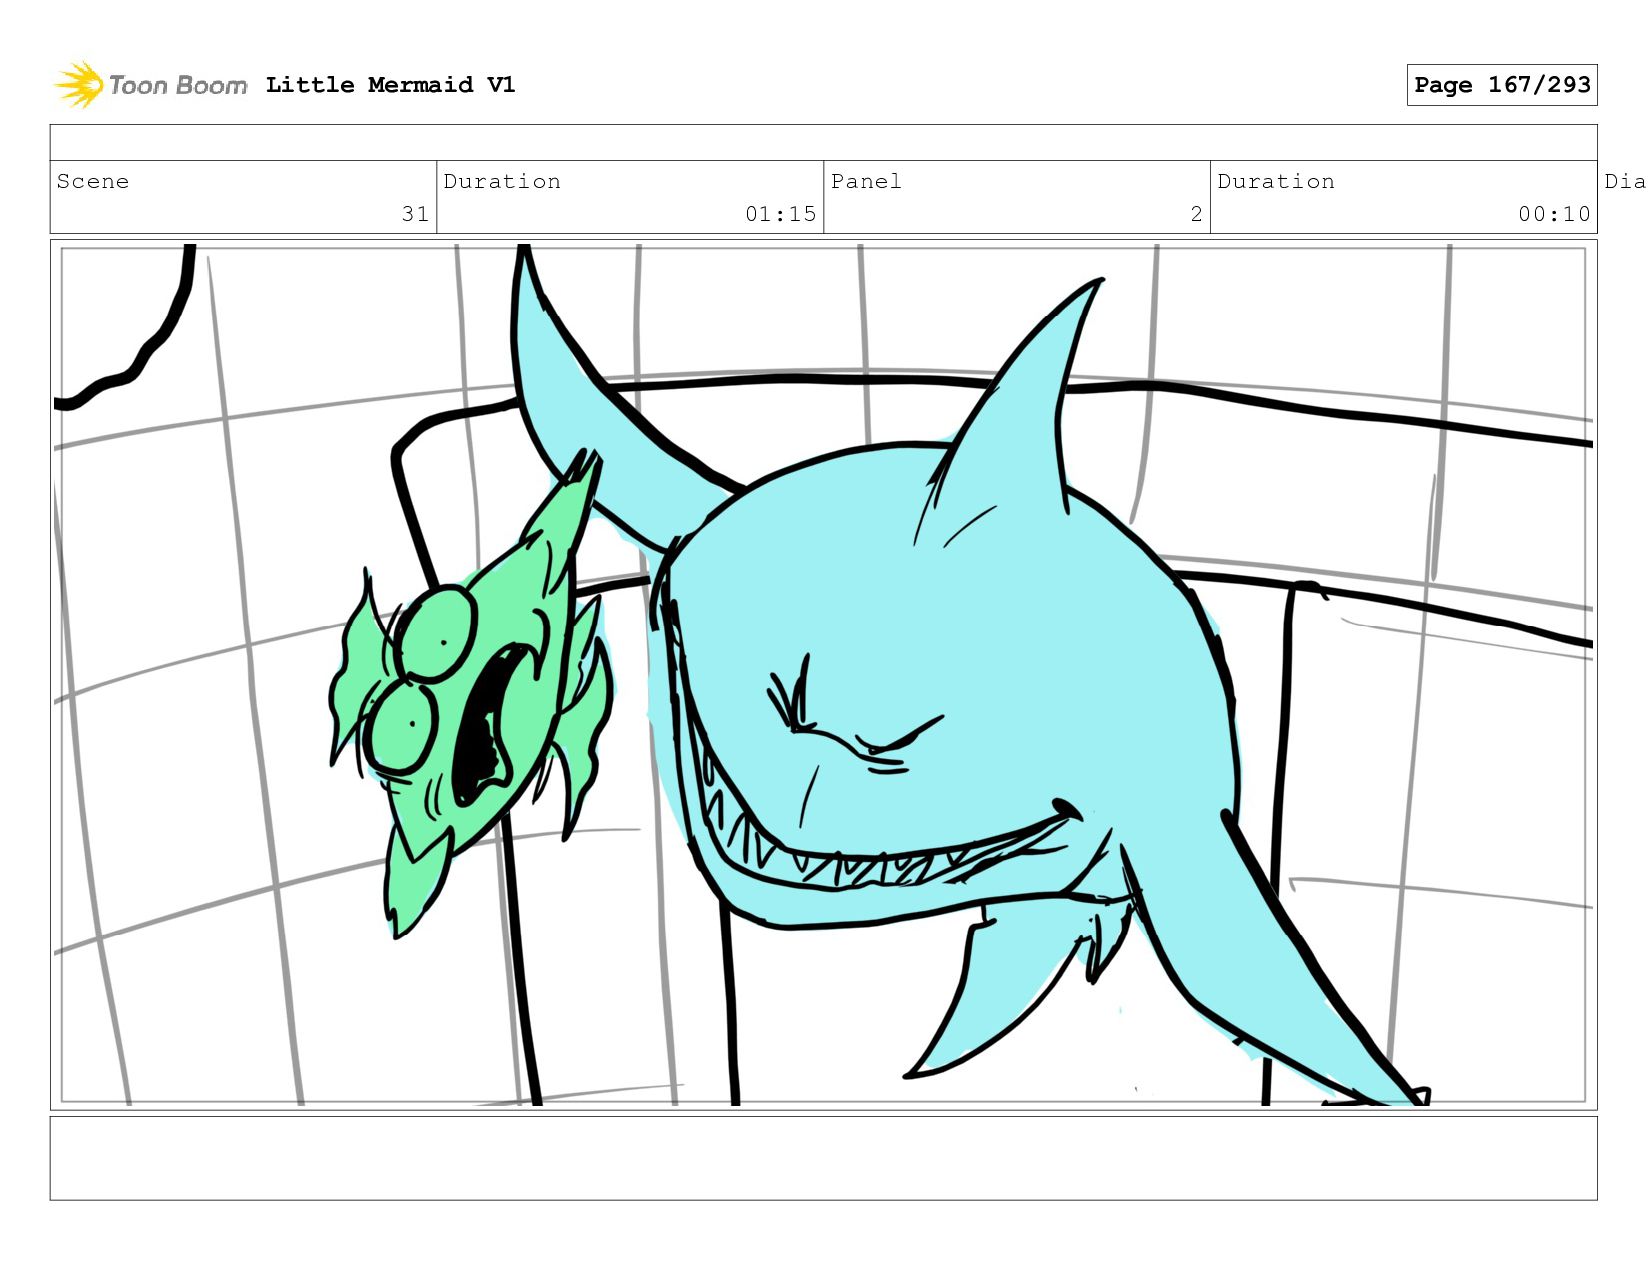
Task: Click the scene duration value '01:15'
Action: (780, 214)
